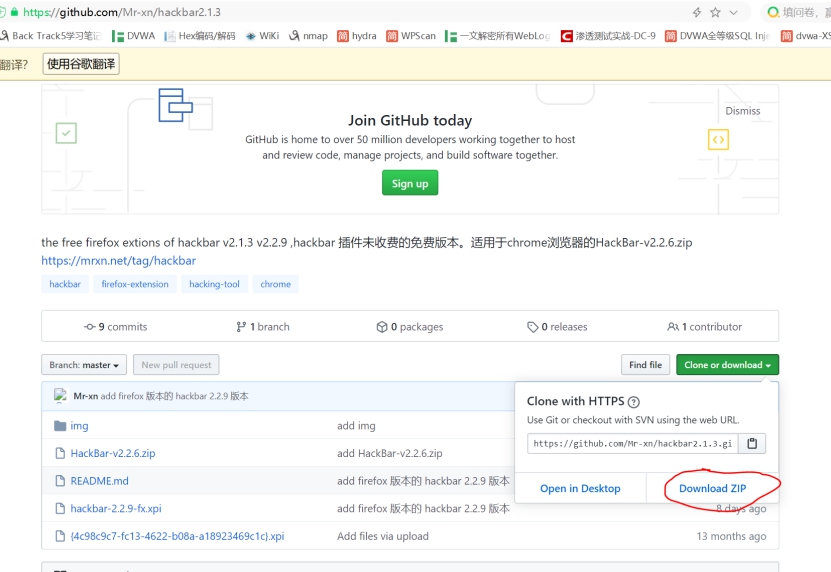Open the Branch: master dropdown

coord(84,365)
